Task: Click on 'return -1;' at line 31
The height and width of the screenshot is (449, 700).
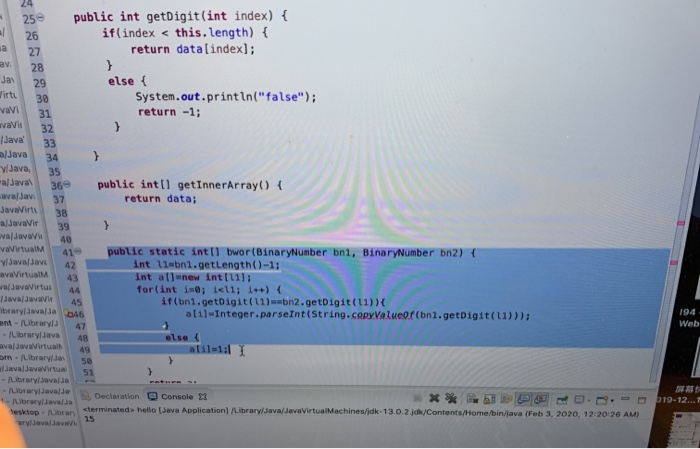Action: click(169, 112)
